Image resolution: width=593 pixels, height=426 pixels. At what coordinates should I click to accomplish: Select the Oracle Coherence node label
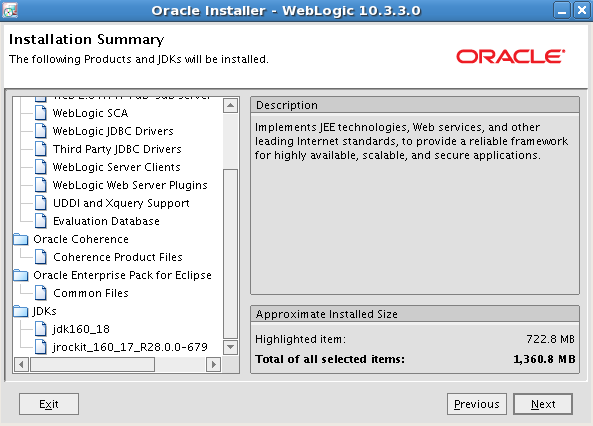[x=81, y=239]
